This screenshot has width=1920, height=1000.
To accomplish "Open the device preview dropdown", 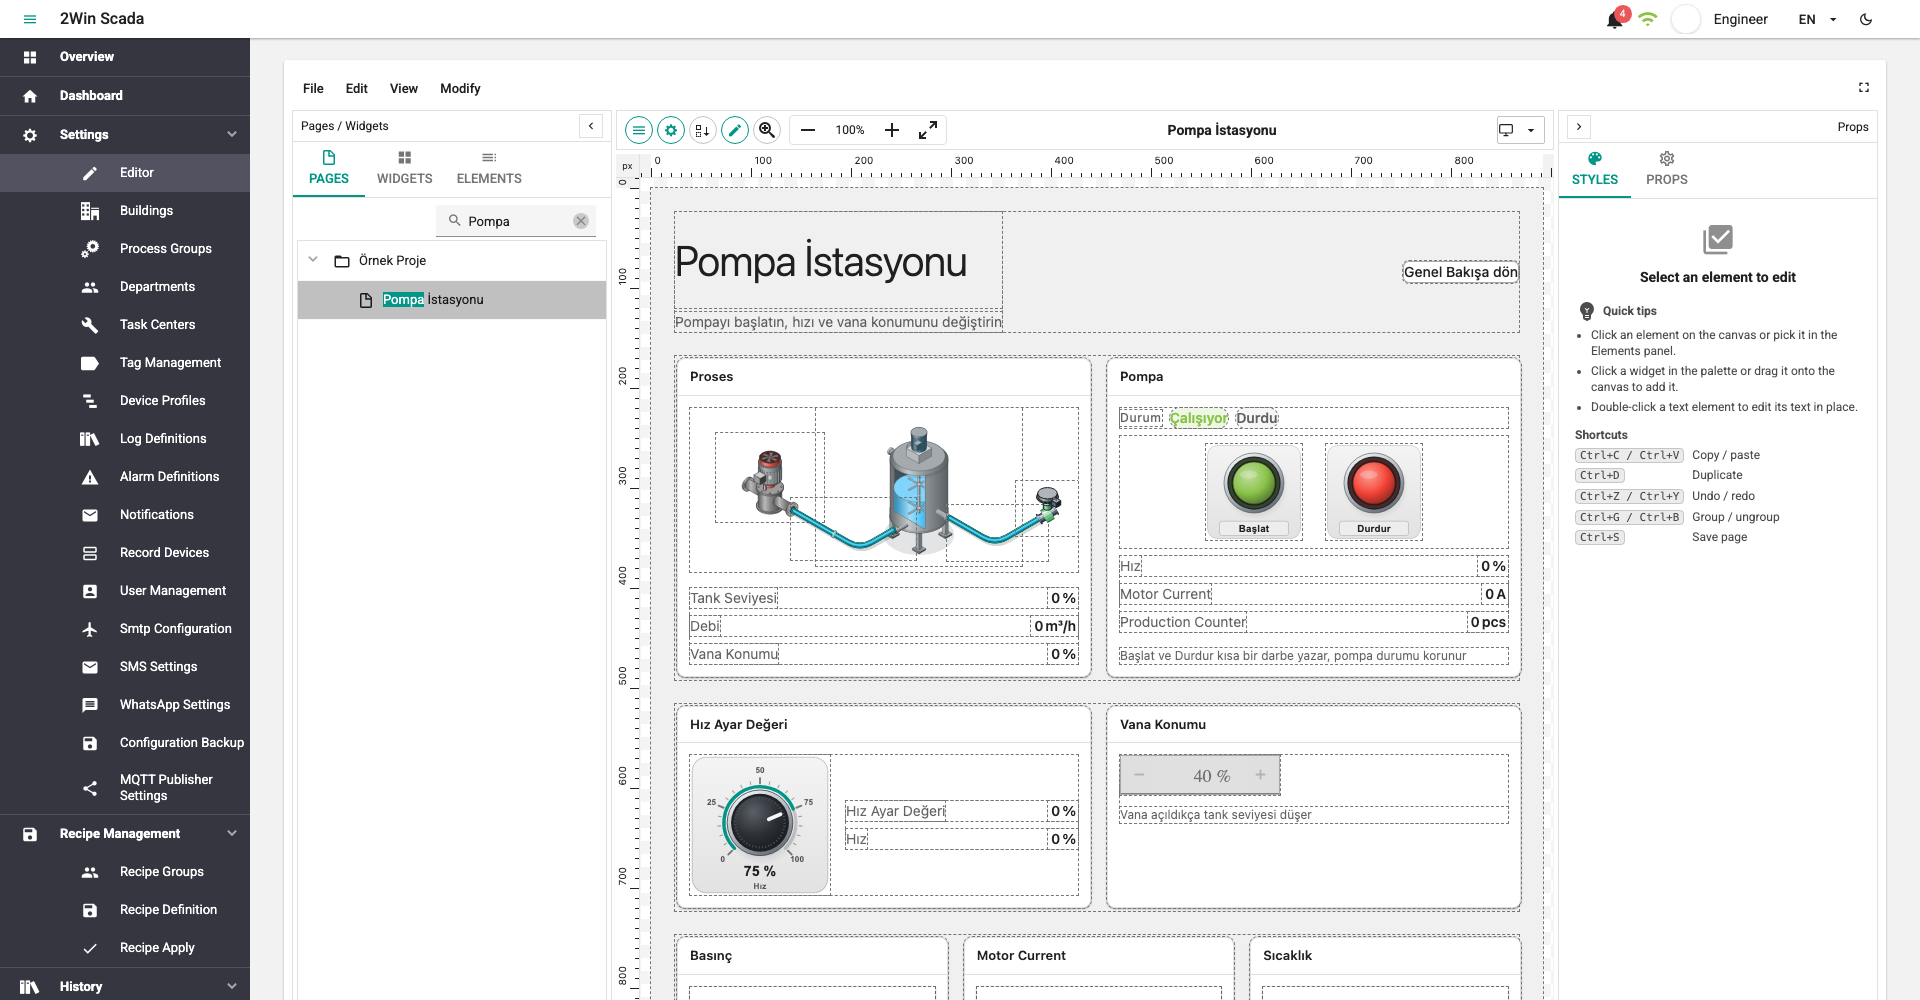I will (1520, 130).
